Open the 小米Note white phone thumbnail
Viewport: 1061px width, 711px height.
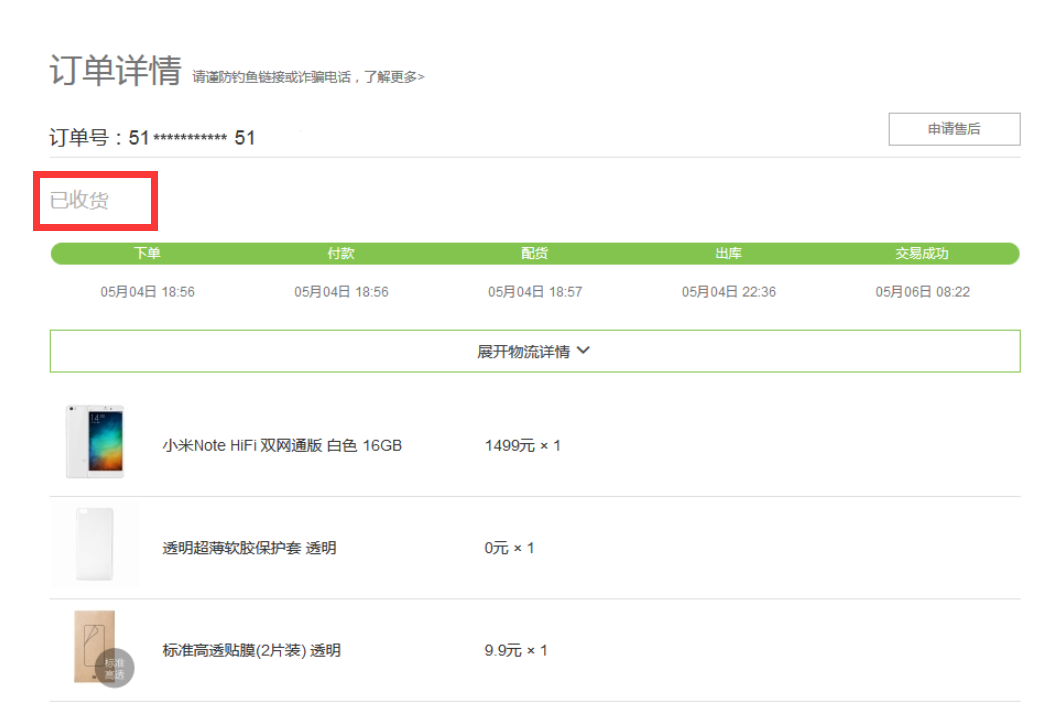tap(95, 442)
